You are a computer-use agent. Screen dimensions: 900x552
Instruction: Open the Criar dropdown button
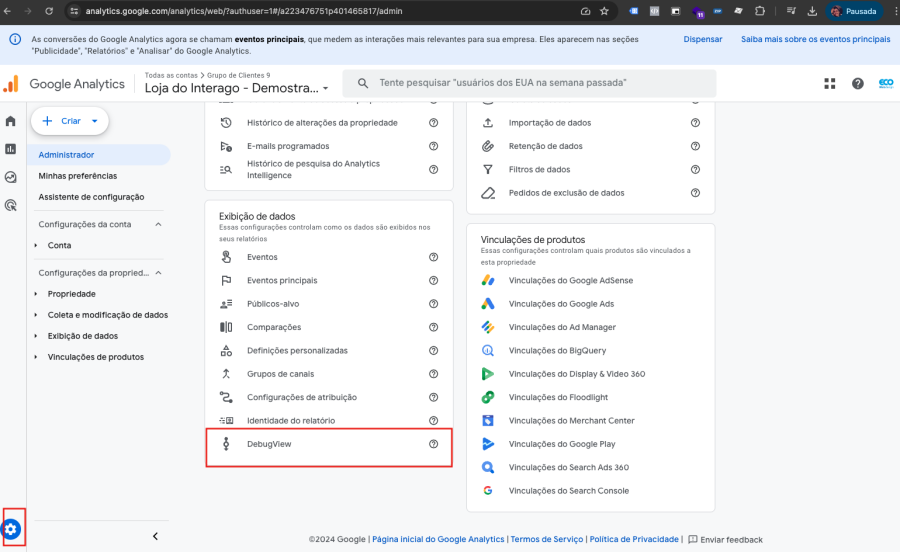pyautogui.click(x=70, y=121)
